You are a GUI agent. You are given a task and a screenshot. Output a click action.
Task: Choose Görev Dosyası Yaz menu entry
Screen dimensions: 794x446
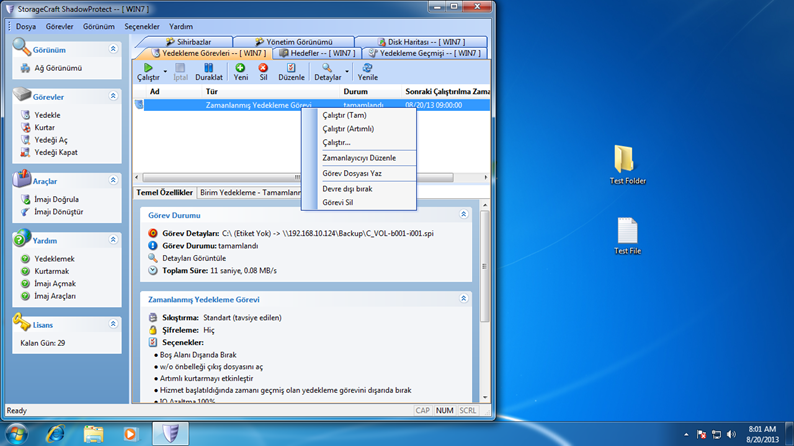[352, 173]
